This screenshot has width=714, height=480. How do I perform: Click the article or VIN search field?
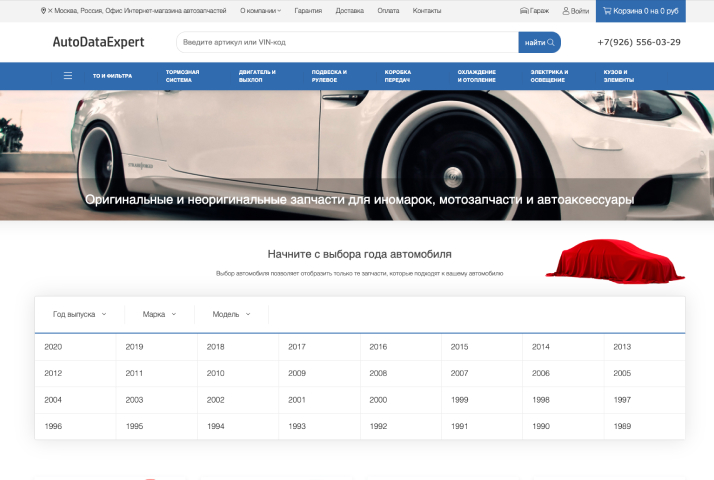347,42
